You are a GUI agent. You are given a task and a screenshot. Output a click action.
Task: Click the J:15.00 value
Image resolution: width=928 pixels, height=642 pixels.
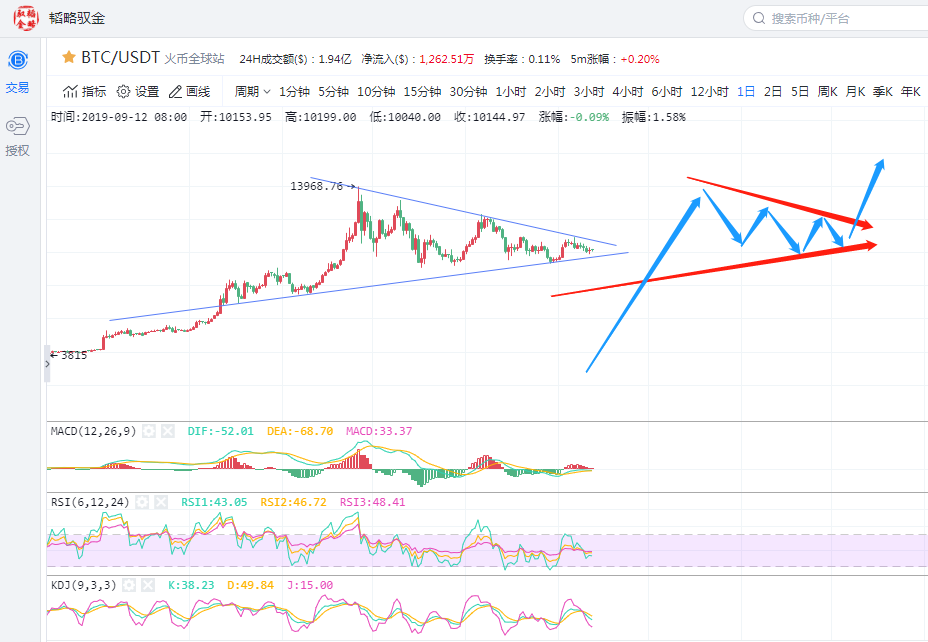coord(310,585)
